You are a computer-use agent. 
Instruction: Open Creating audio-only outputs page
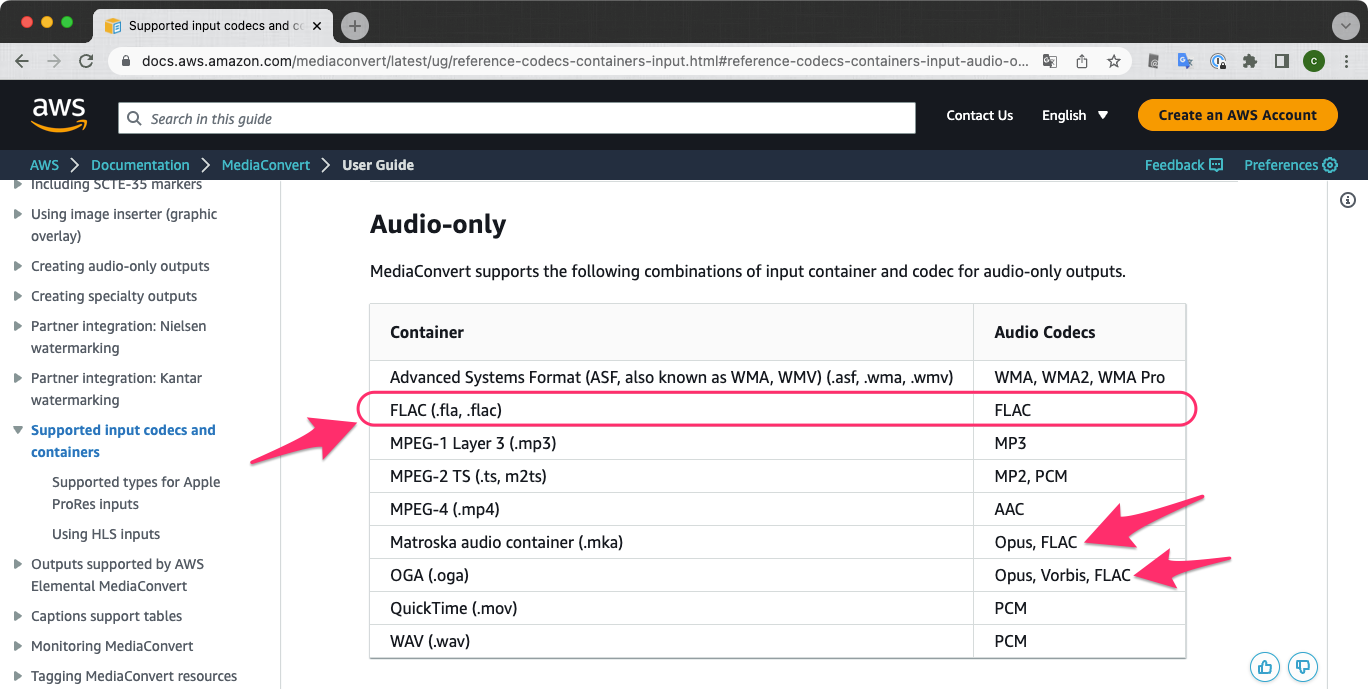(x=120, y=266)
